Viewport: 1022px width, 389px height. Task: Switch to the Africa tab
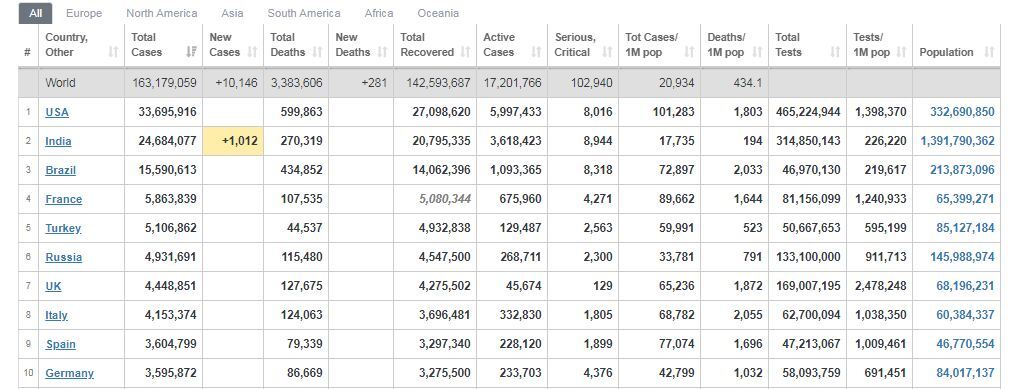(x=379, y=13)
